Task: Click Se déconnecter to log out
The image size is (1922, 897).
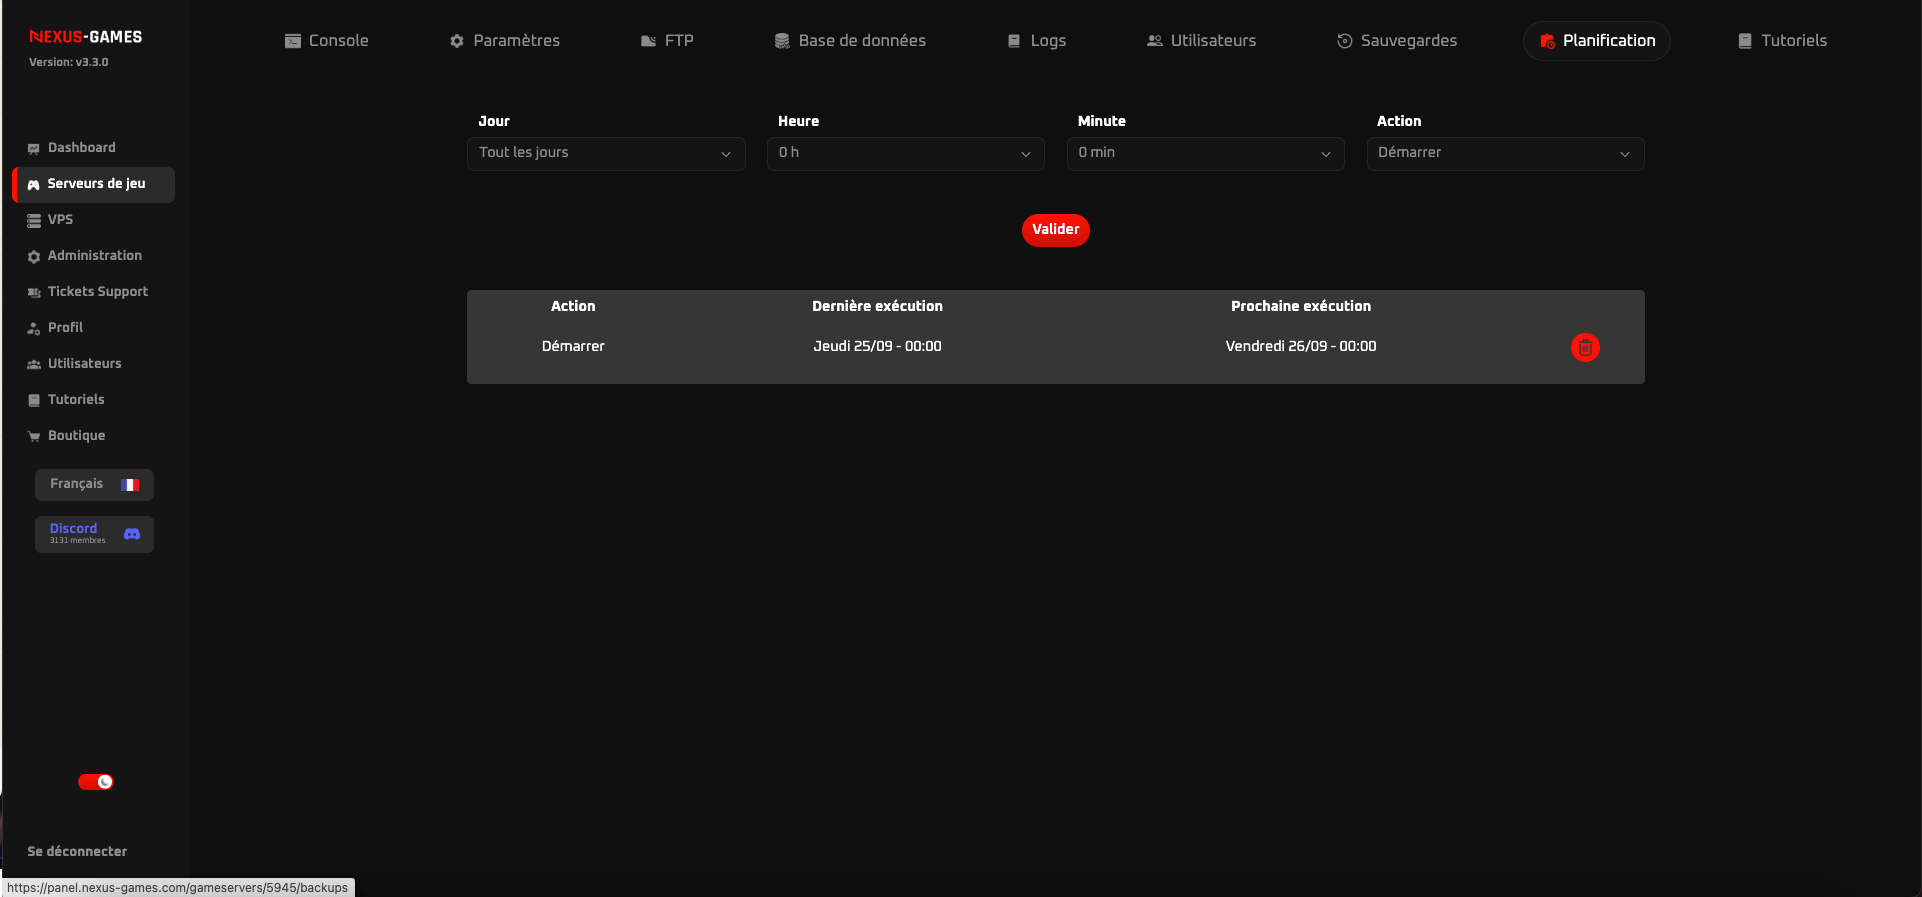Action: pyautogui.click(x=77, y=852)
